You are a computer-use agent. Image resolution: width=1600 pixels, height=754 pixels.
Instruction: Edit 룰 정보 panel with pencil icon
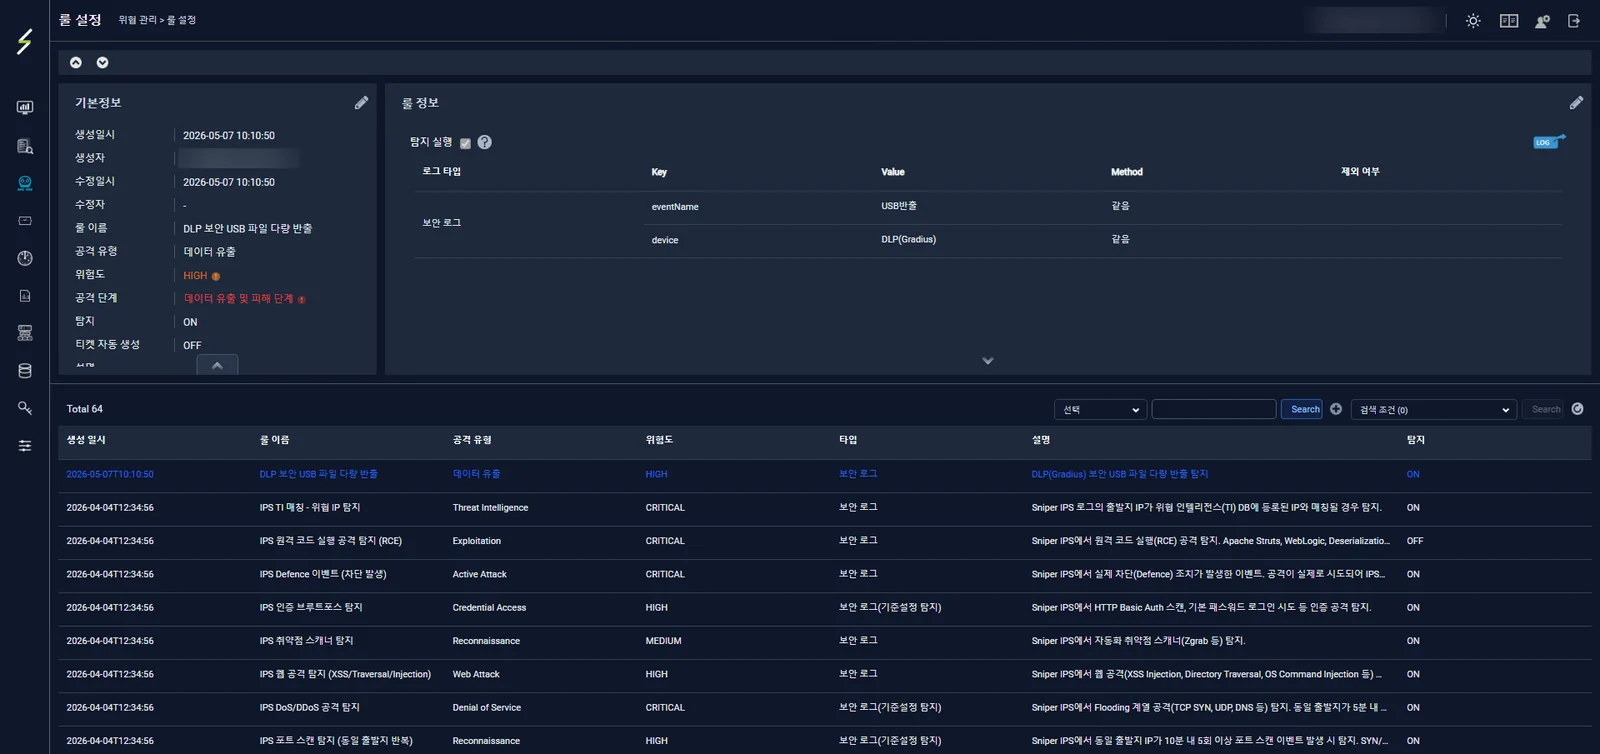click(1576, 103)
